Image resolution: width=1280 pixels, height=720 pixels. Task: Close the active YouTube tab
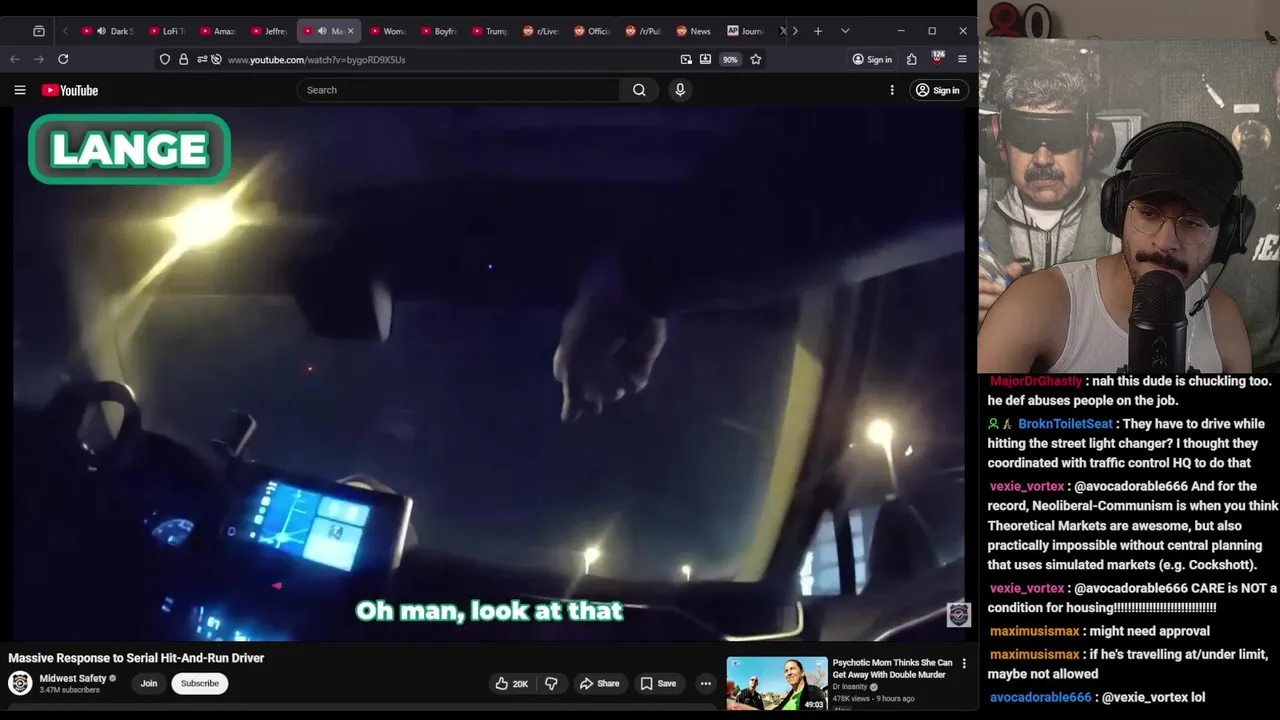(350, 31)
